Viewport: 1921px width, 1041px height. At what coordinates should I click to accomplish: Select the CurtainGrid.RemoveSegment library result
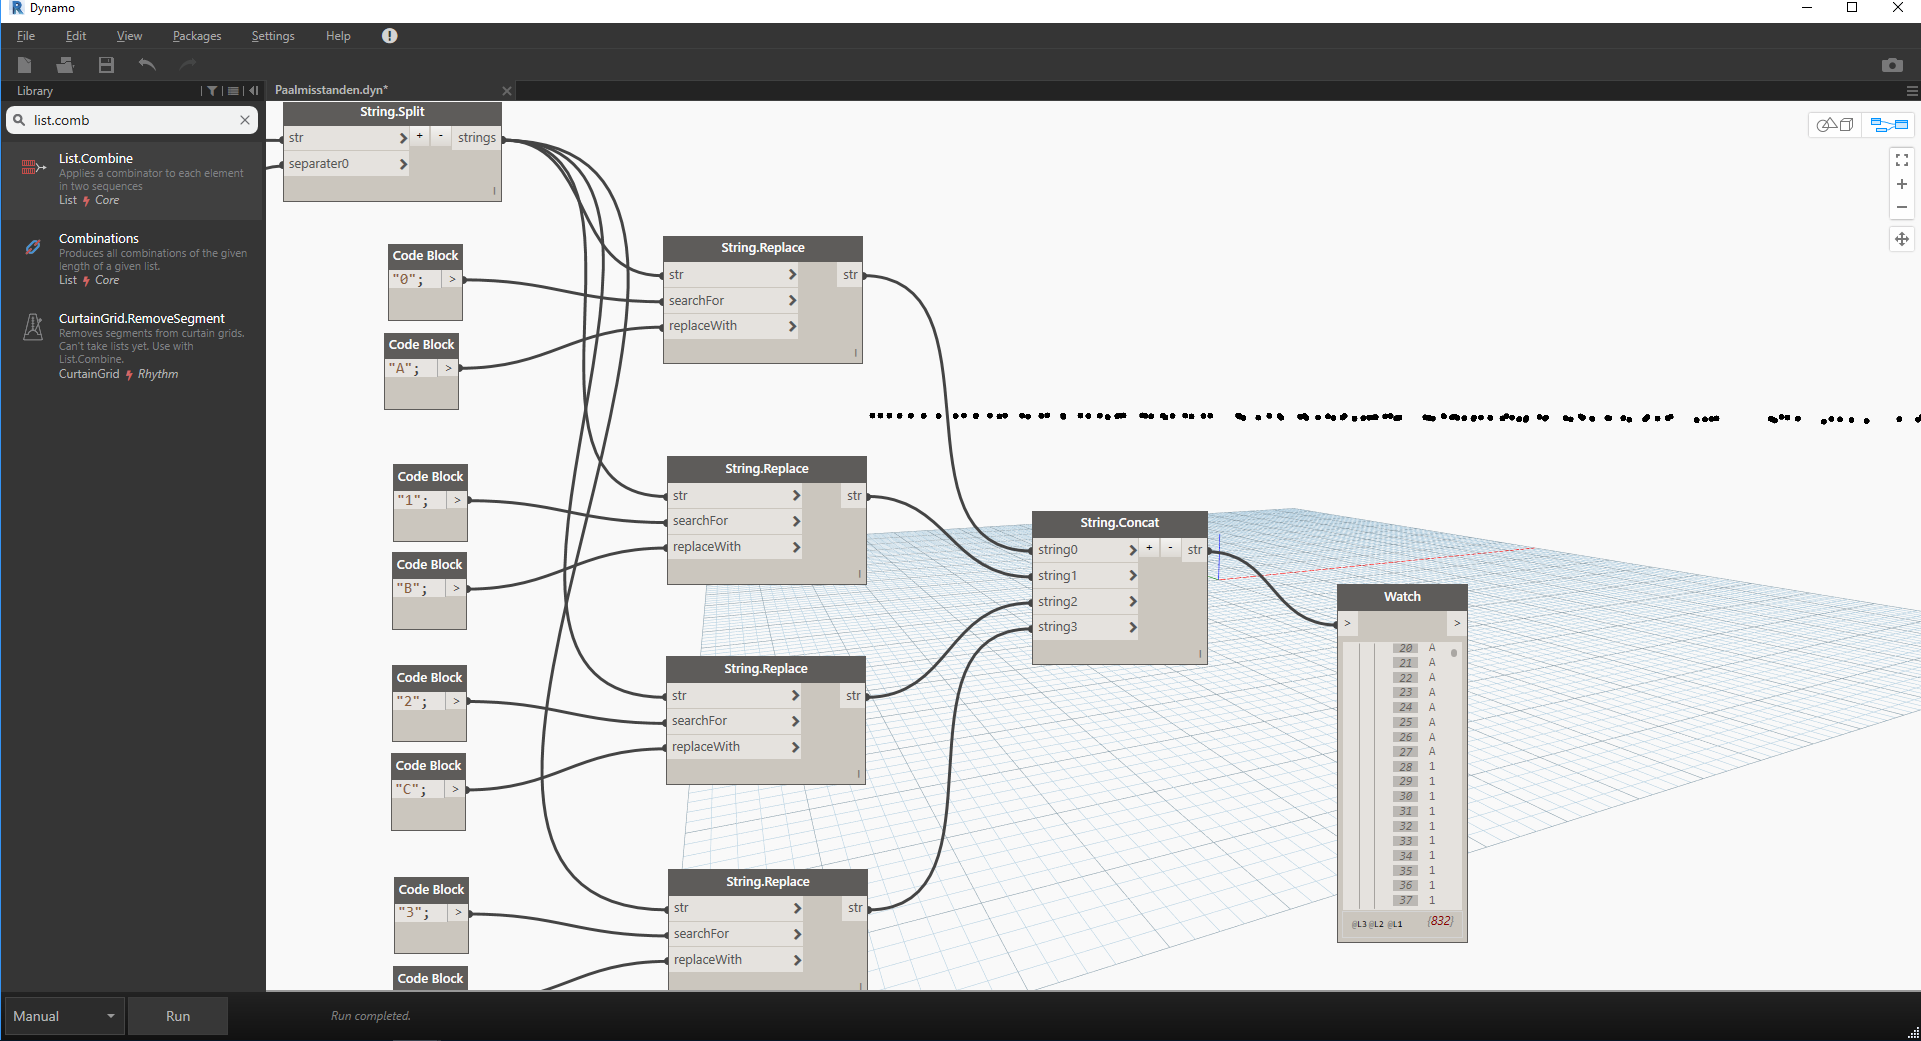pyautogui.click(x=133, y=346)
